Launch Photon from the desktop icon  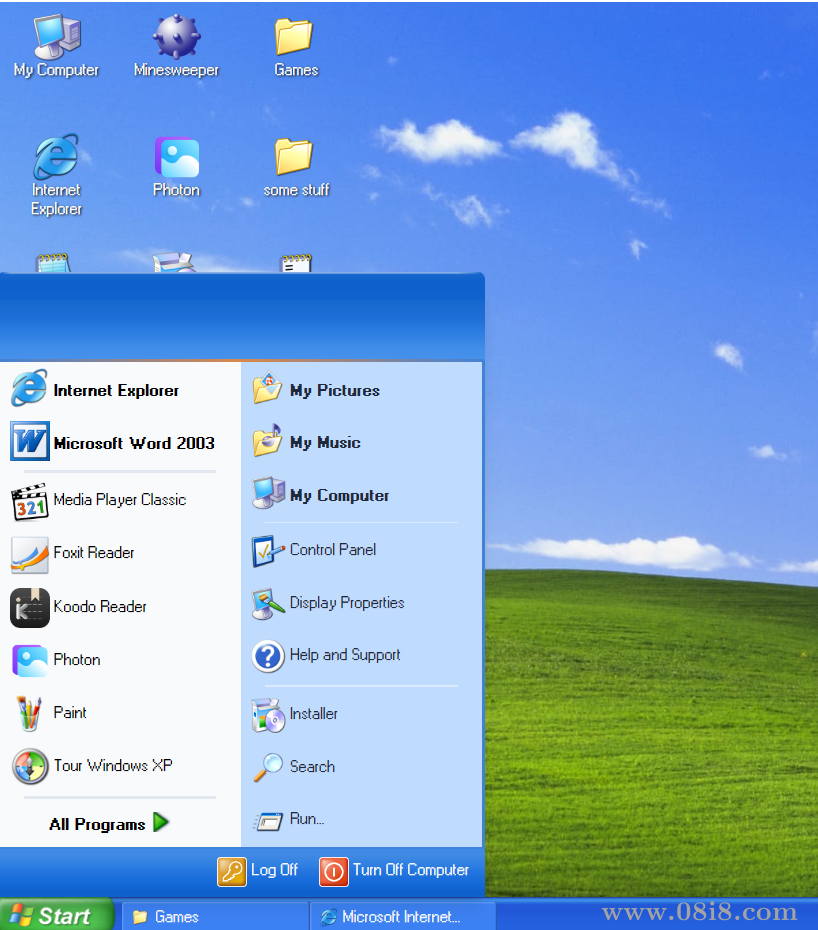pyautogui.click(x=176, y=158)
